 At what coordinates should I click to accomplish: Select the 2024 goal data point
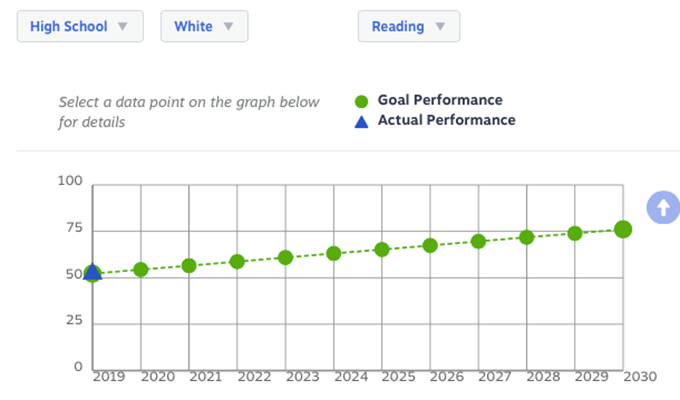[333, 253]
